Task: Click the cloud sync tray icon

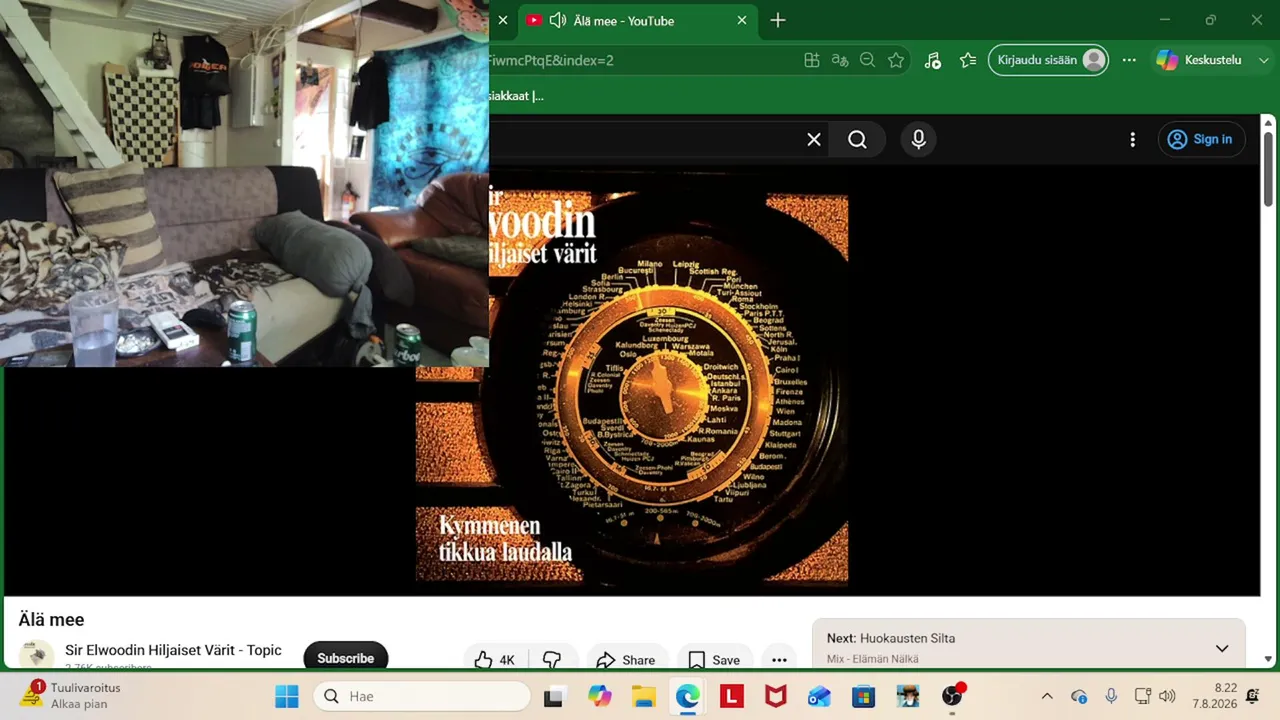Action: click(1079, 696)
